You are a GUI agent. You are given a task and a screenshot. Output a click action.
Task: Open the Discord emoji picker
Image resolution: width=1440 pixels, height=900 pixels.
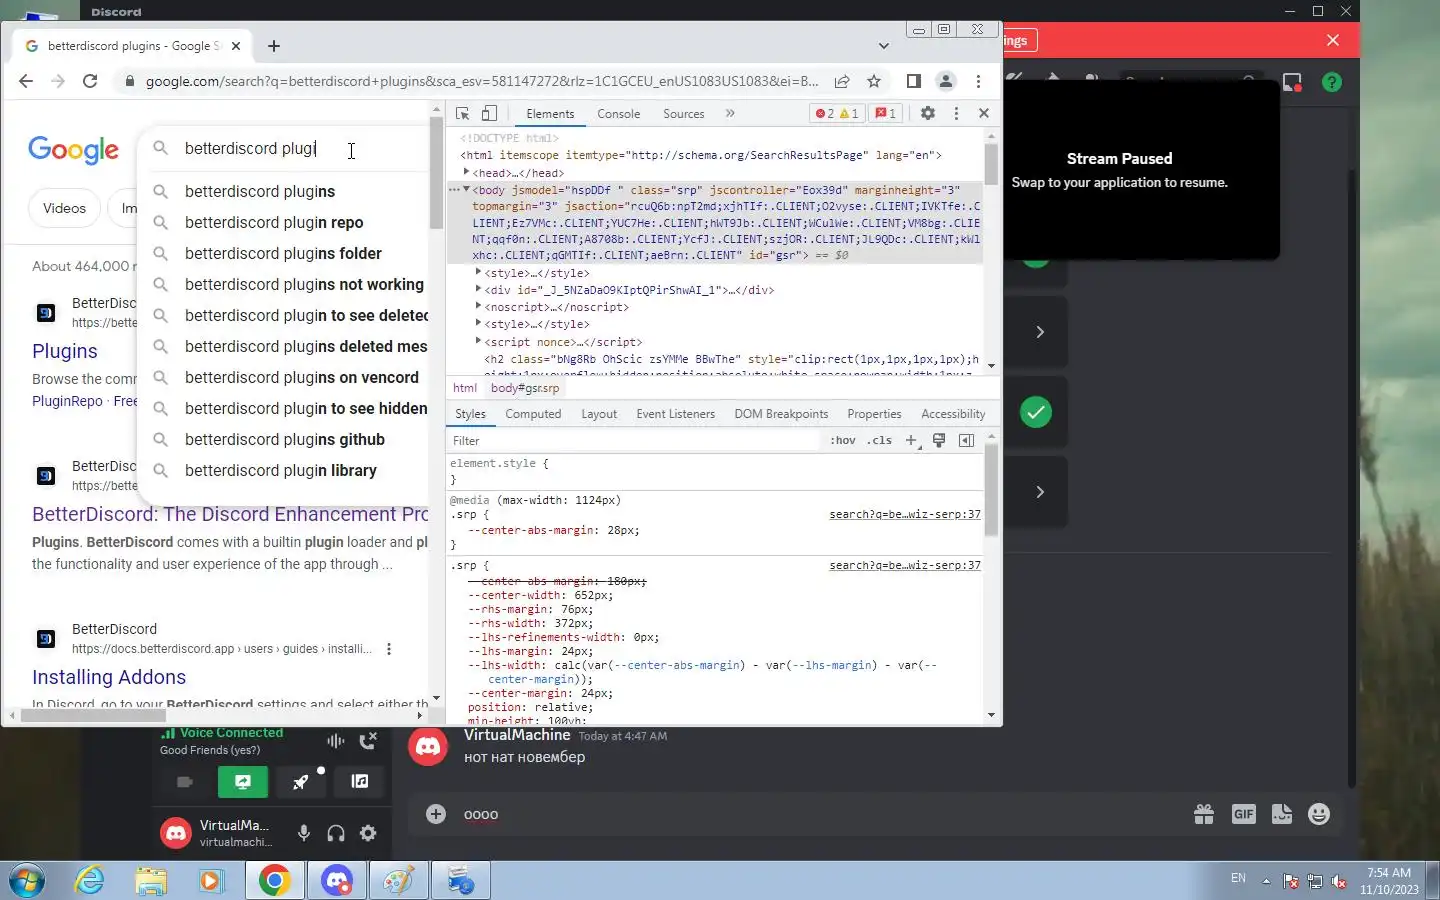click(1319, 814)
